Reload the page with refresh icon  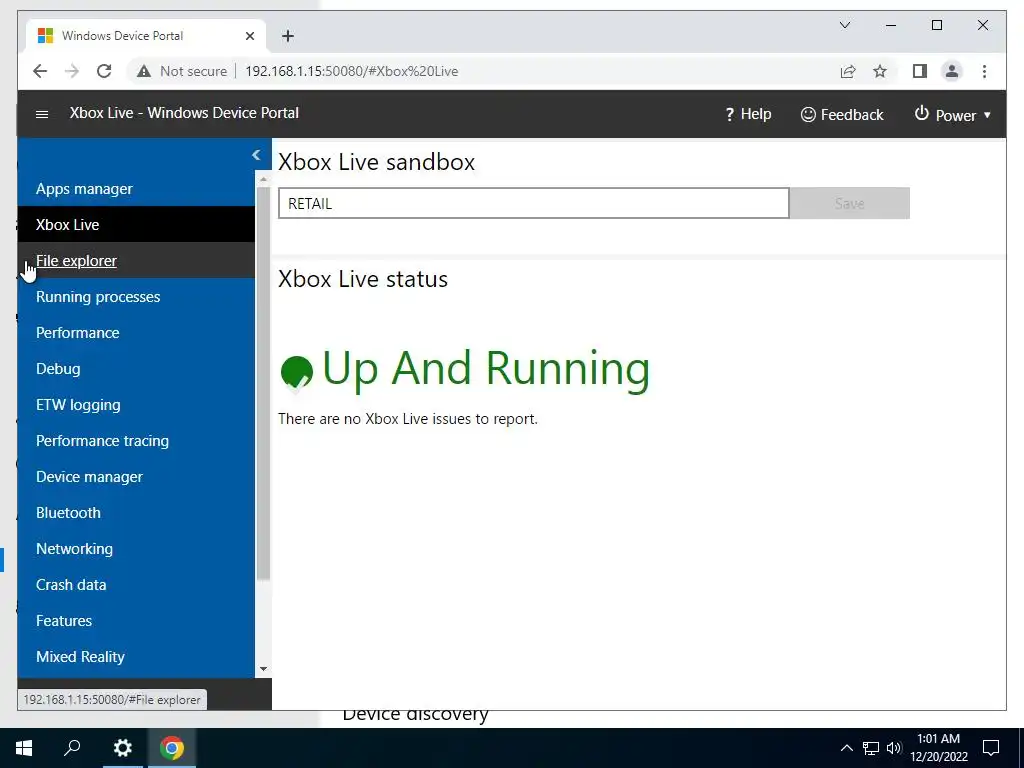pos(104,71)
